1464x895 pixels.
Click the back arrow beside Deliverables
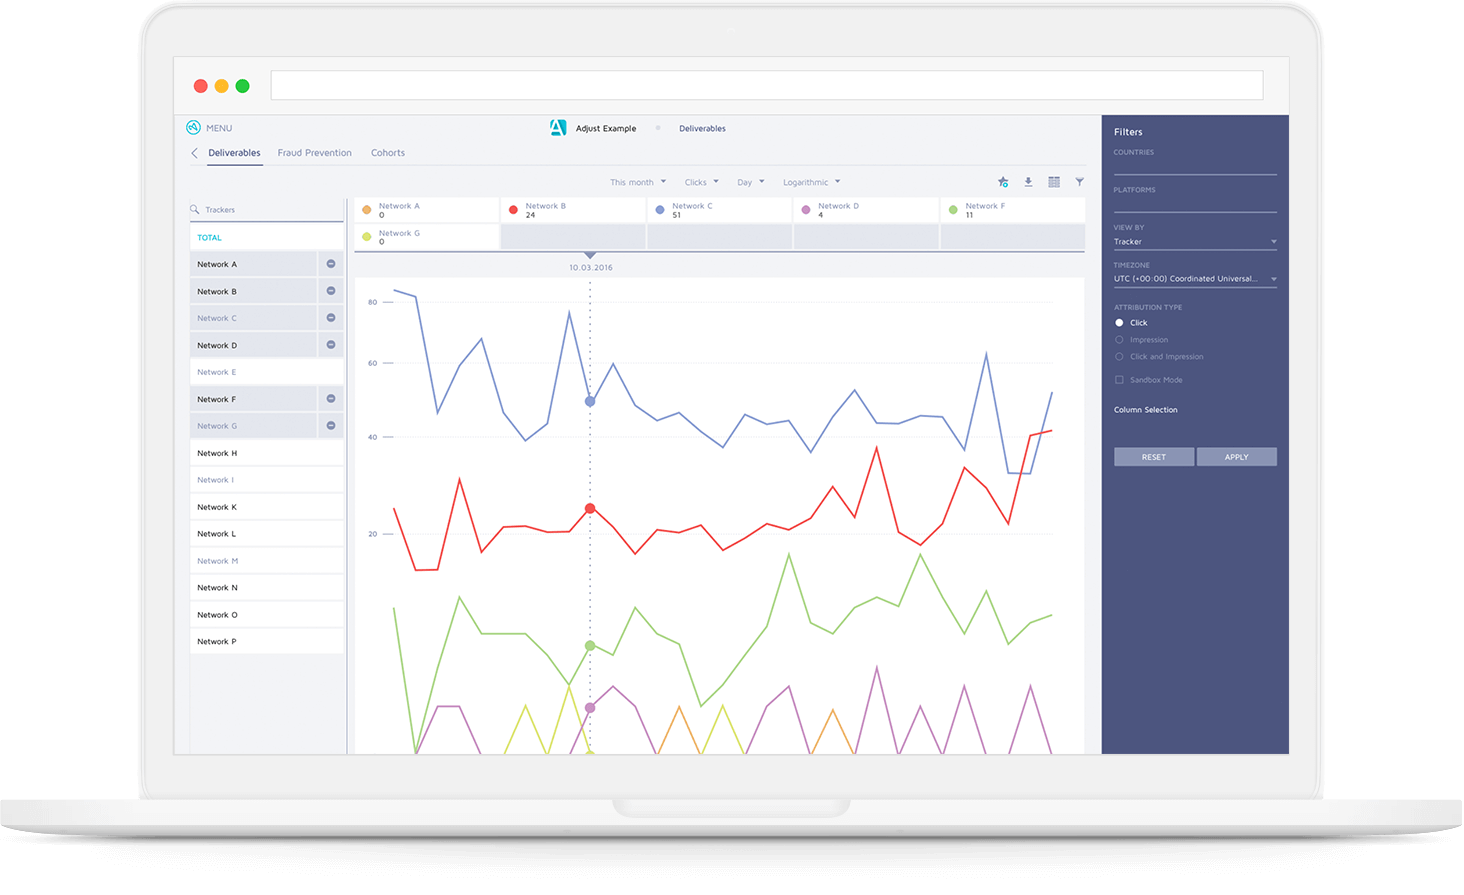194,153
